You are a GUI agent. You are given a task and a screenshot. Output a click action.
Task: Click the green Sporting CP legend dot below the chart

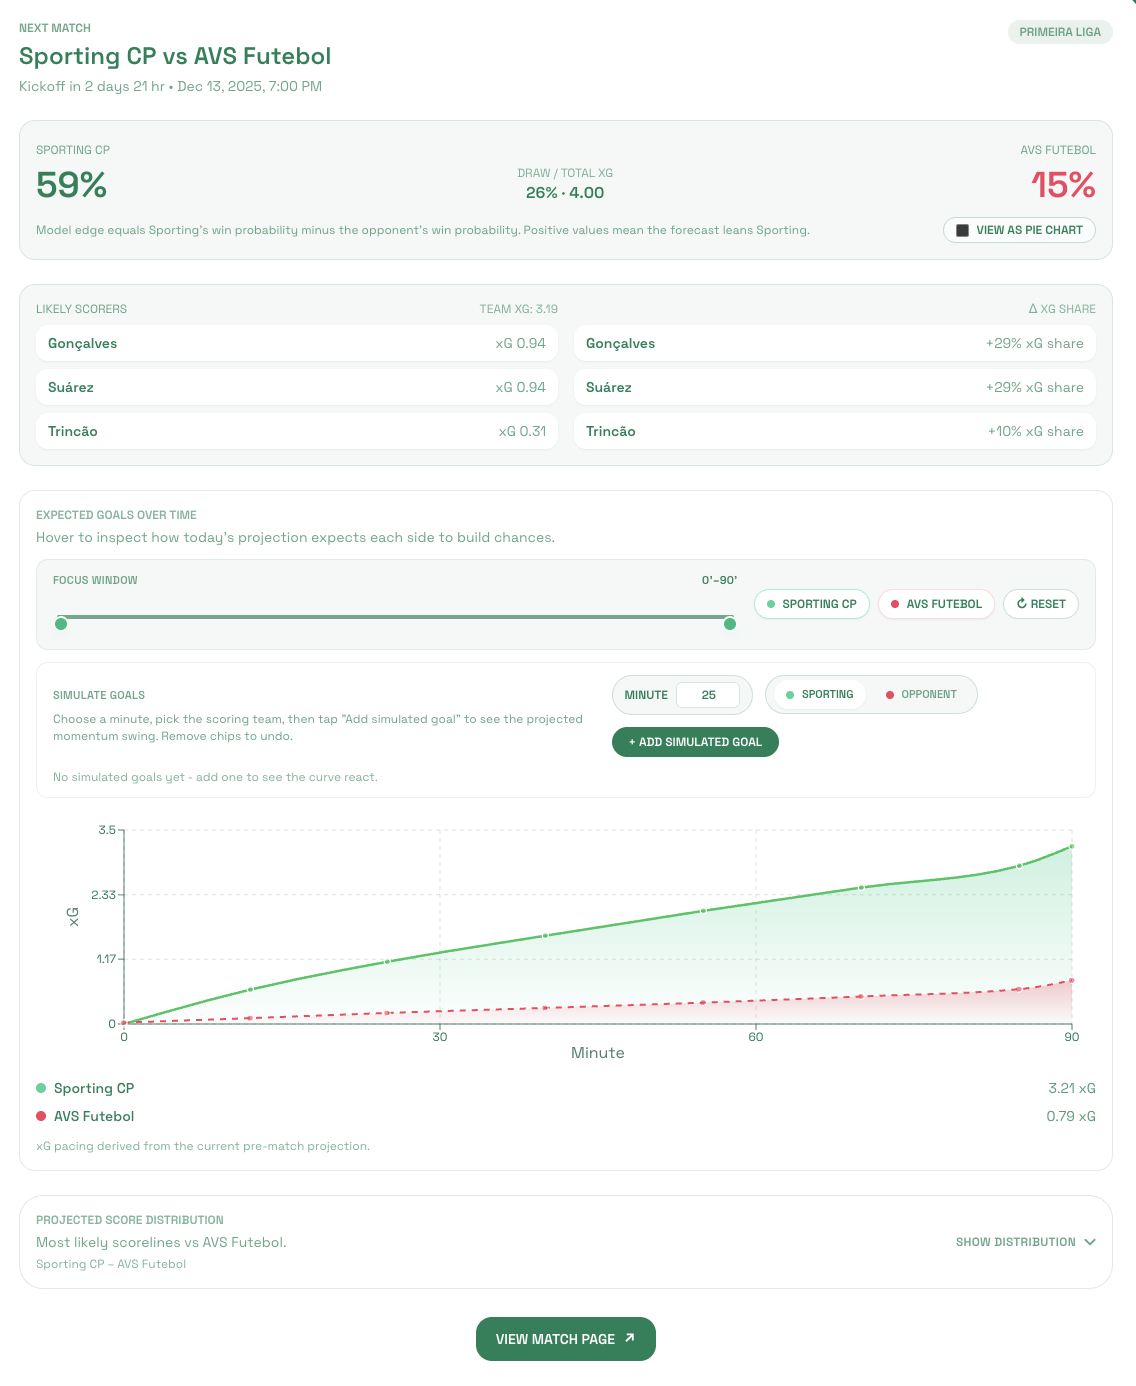[x=41, y=1088]
